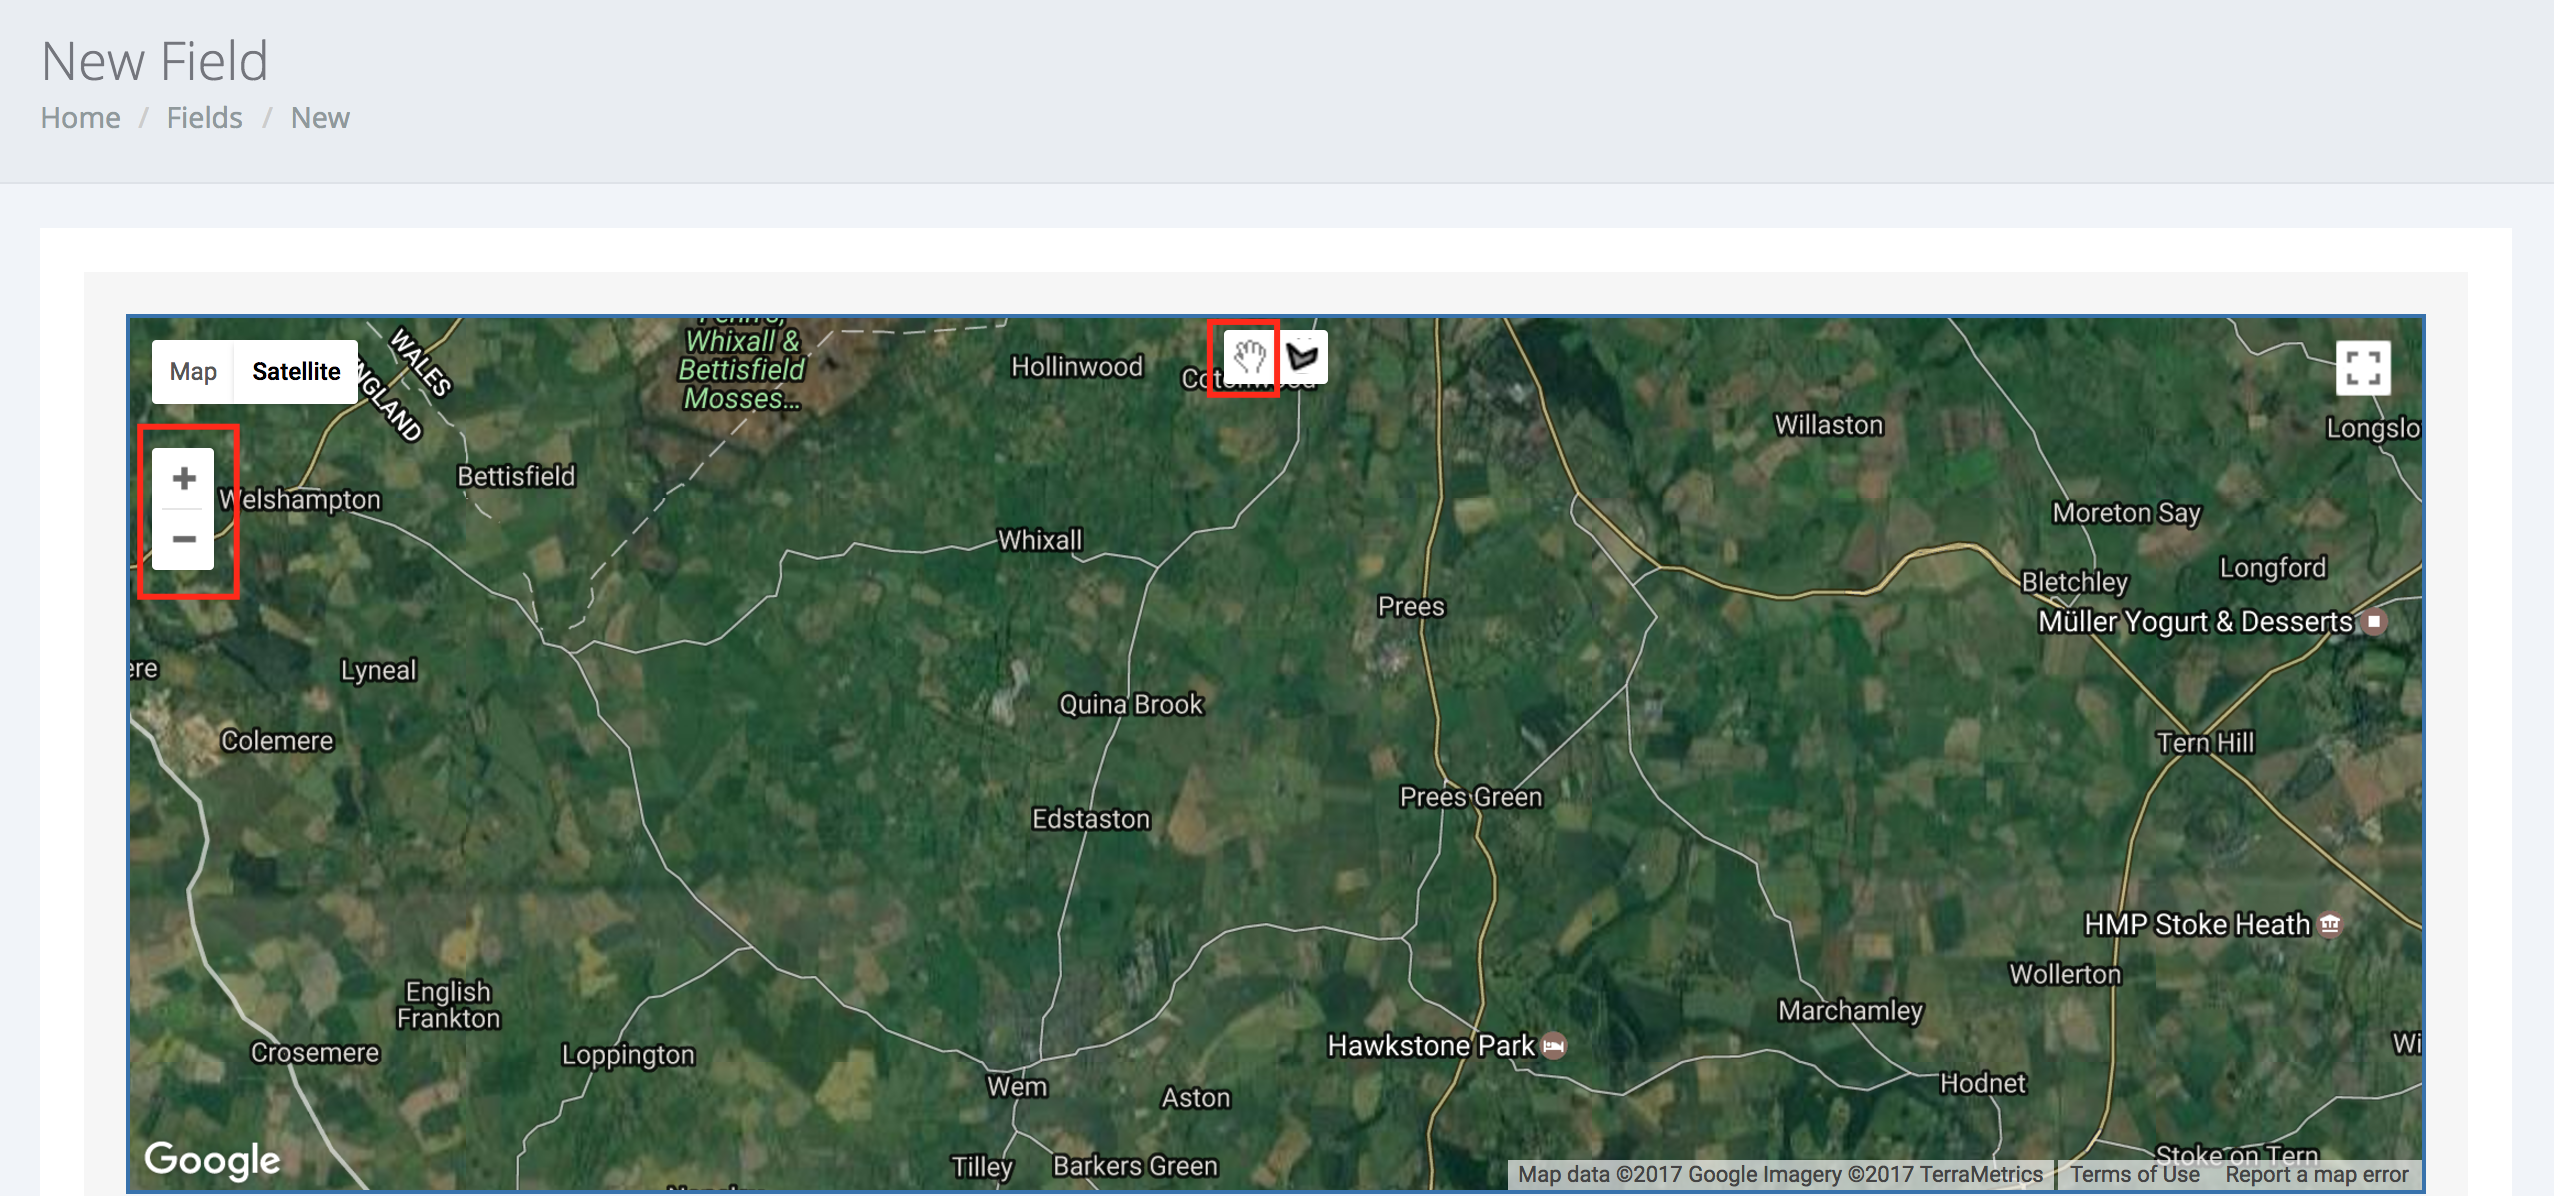This screenshot has width=2554, height=1196.
Task: Click the Müller Yogurt & Desserts marker
Action: click(x=2374, y=622)
